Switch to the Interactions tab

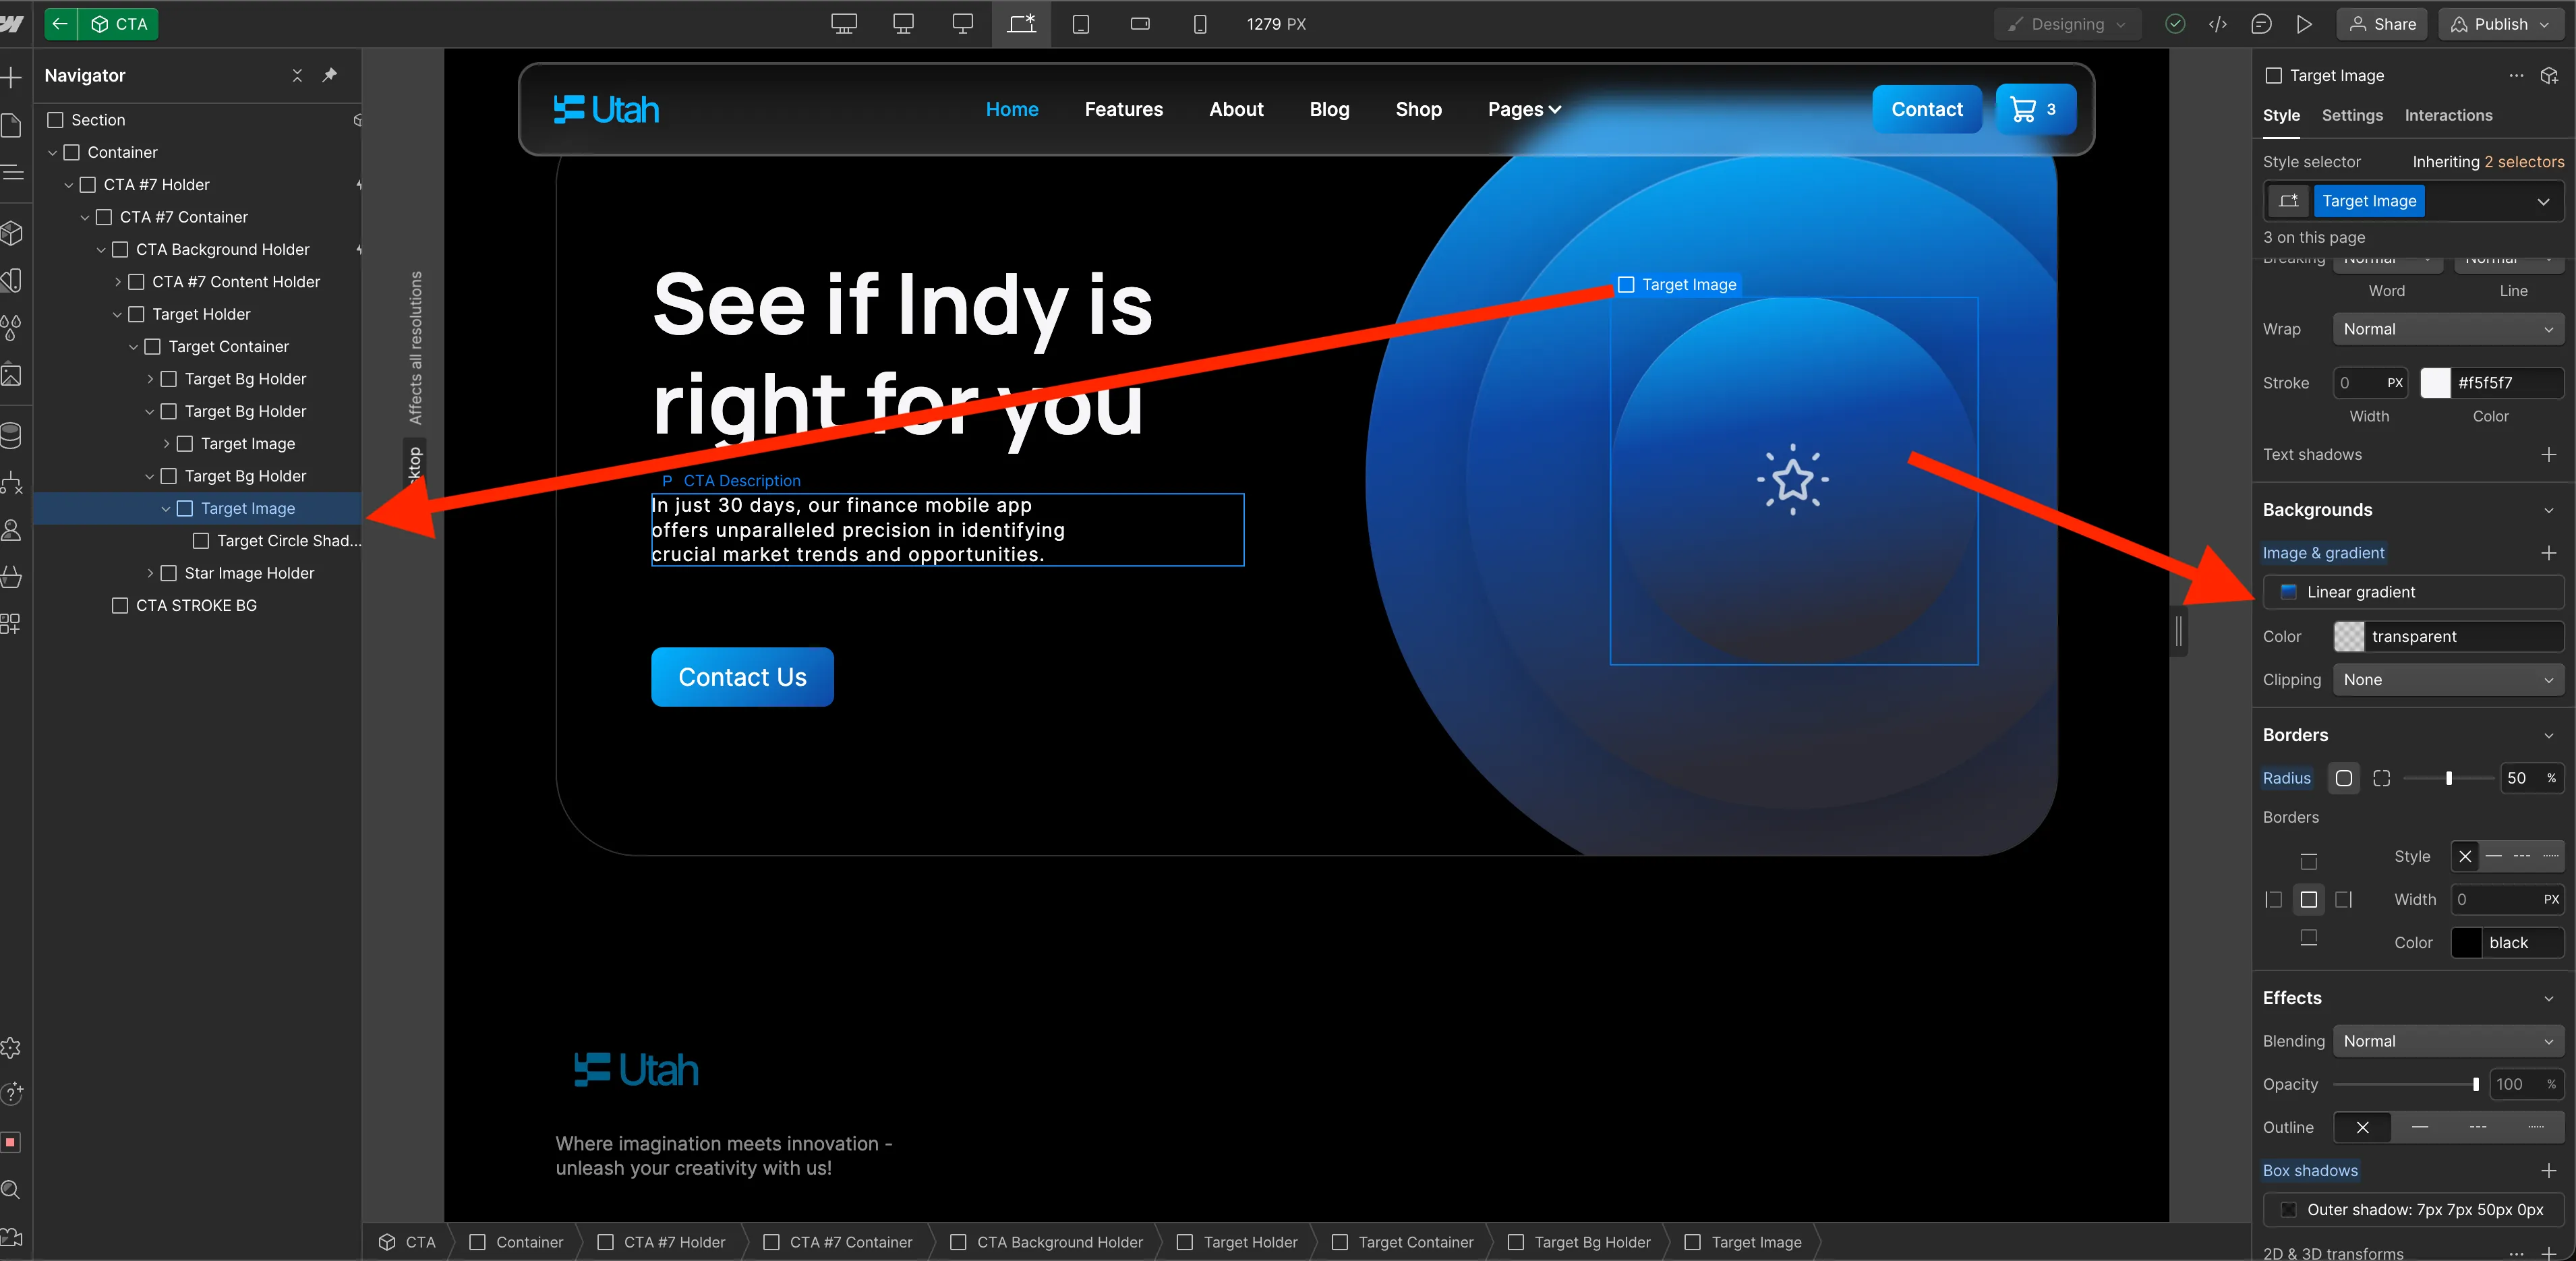pyautogui.click(x=2448, y=115)
